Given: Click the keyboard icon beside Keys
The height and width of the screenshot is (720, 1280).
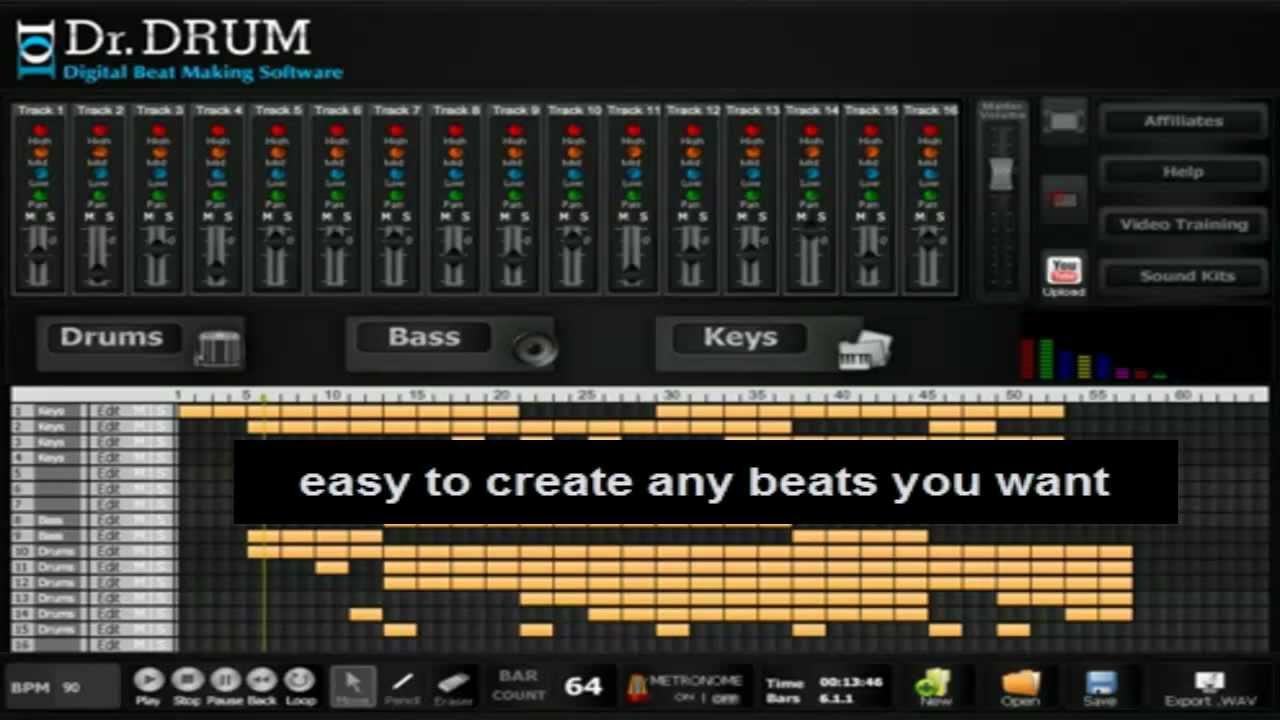Looking at the screenshot, I should [864, 349].
